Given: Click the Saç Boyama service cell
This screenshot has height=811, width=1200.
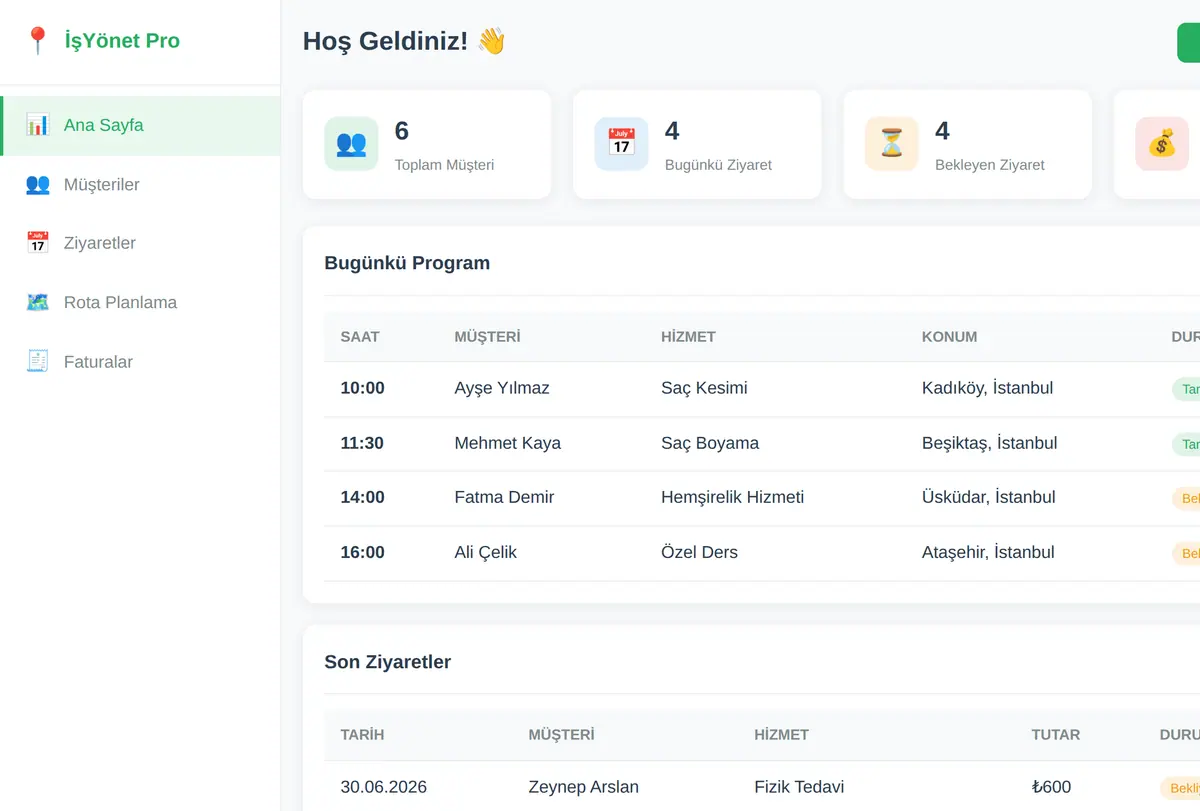Looking at the screenshot, I should point(710,443).
